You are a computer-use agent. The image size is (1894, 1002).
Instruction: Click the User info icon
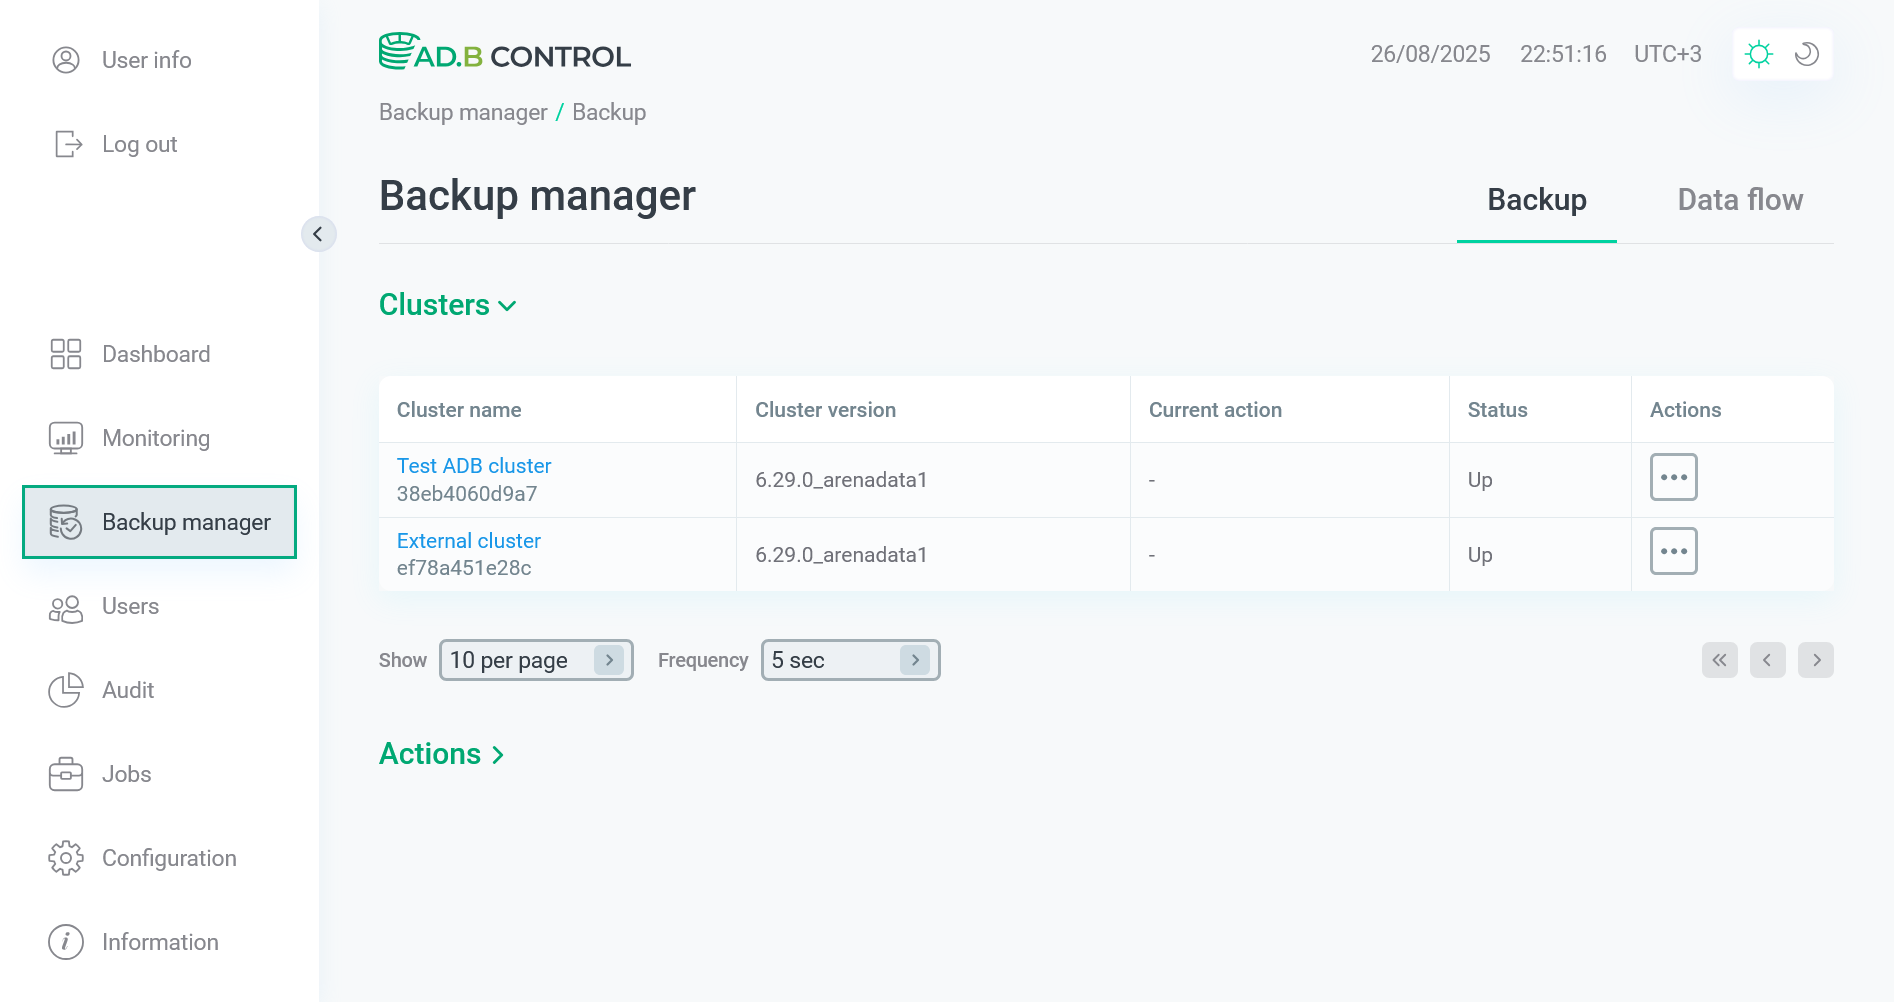66,59
